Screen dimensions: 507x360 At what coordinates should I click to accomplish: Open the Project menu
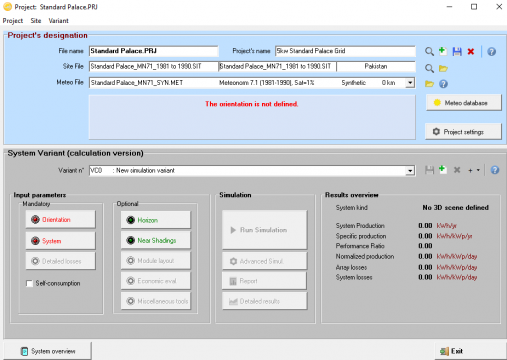coord(13,21)
